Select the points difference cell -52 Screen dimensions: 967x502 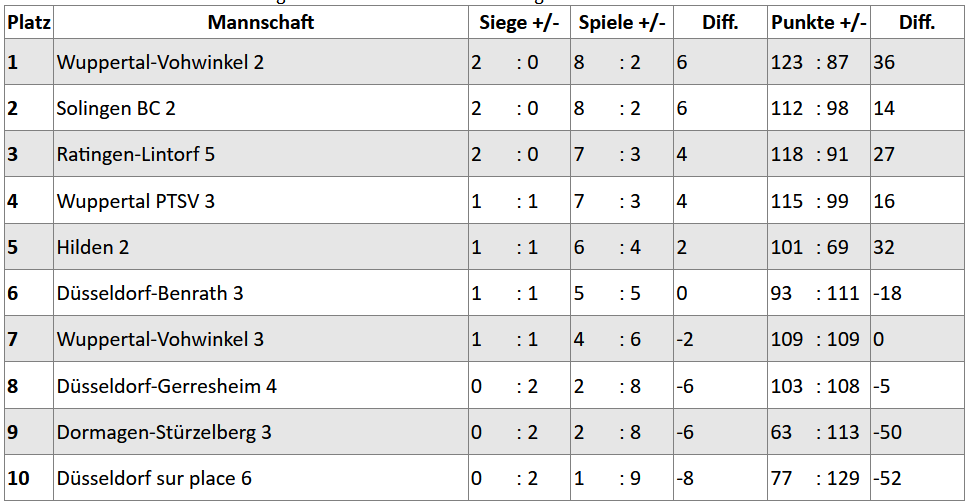pyautogui.click(x=918, y=478)
